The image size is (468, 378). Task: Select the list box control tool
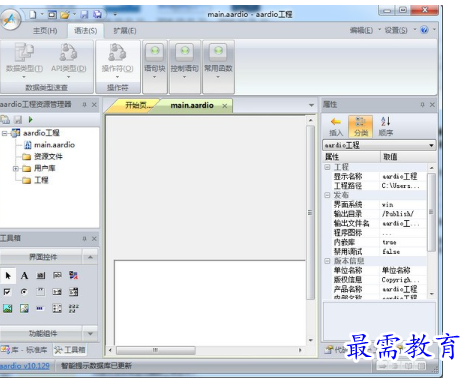(73, 292)
